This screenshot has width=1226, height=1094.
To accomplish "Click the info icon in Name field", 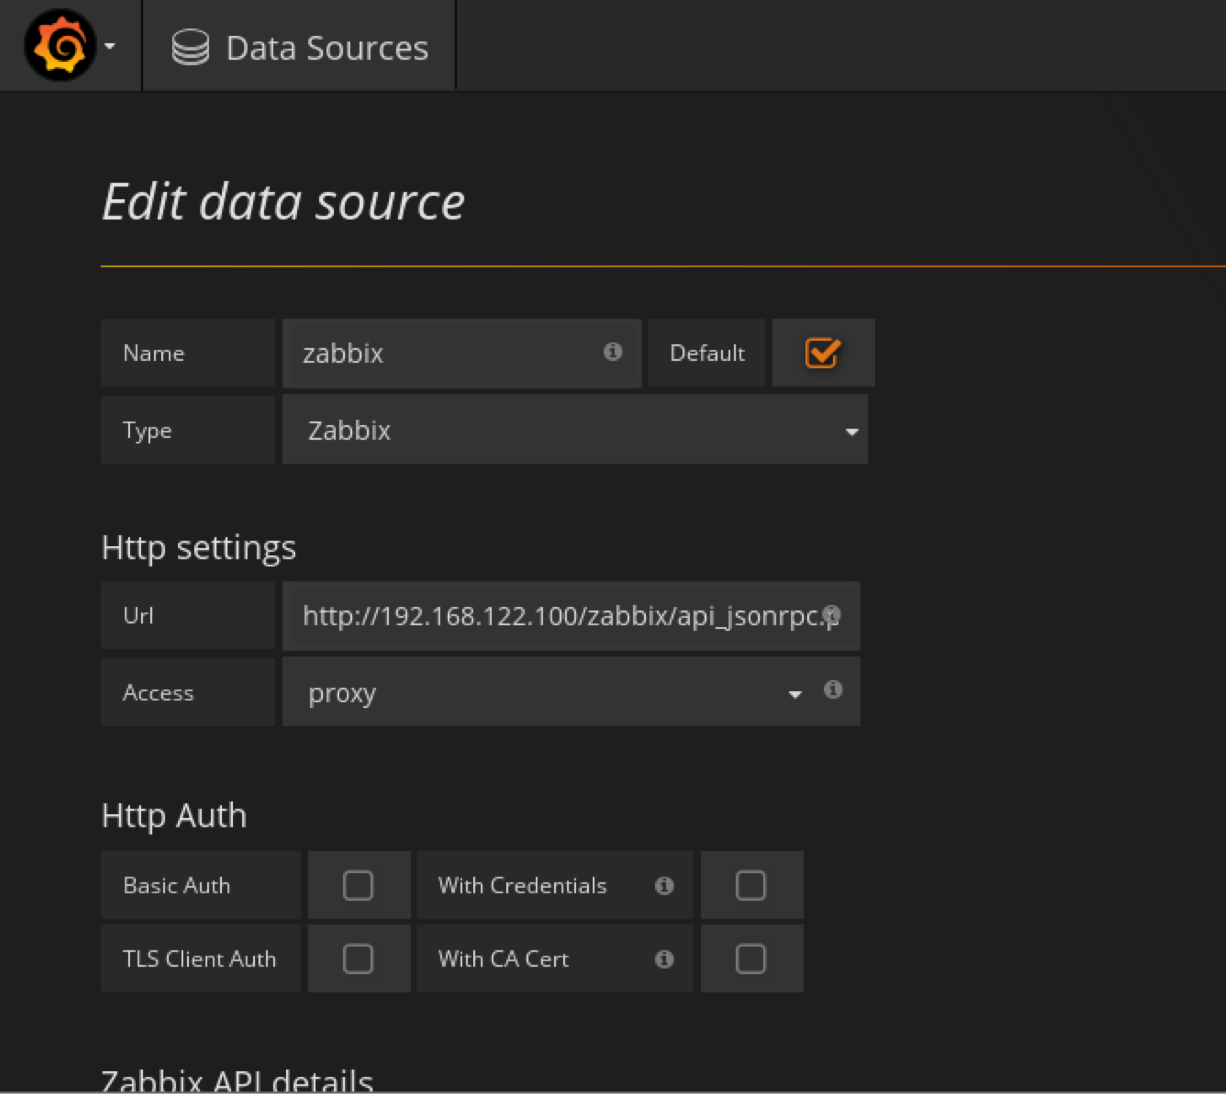I will click(x=613, y=352).
